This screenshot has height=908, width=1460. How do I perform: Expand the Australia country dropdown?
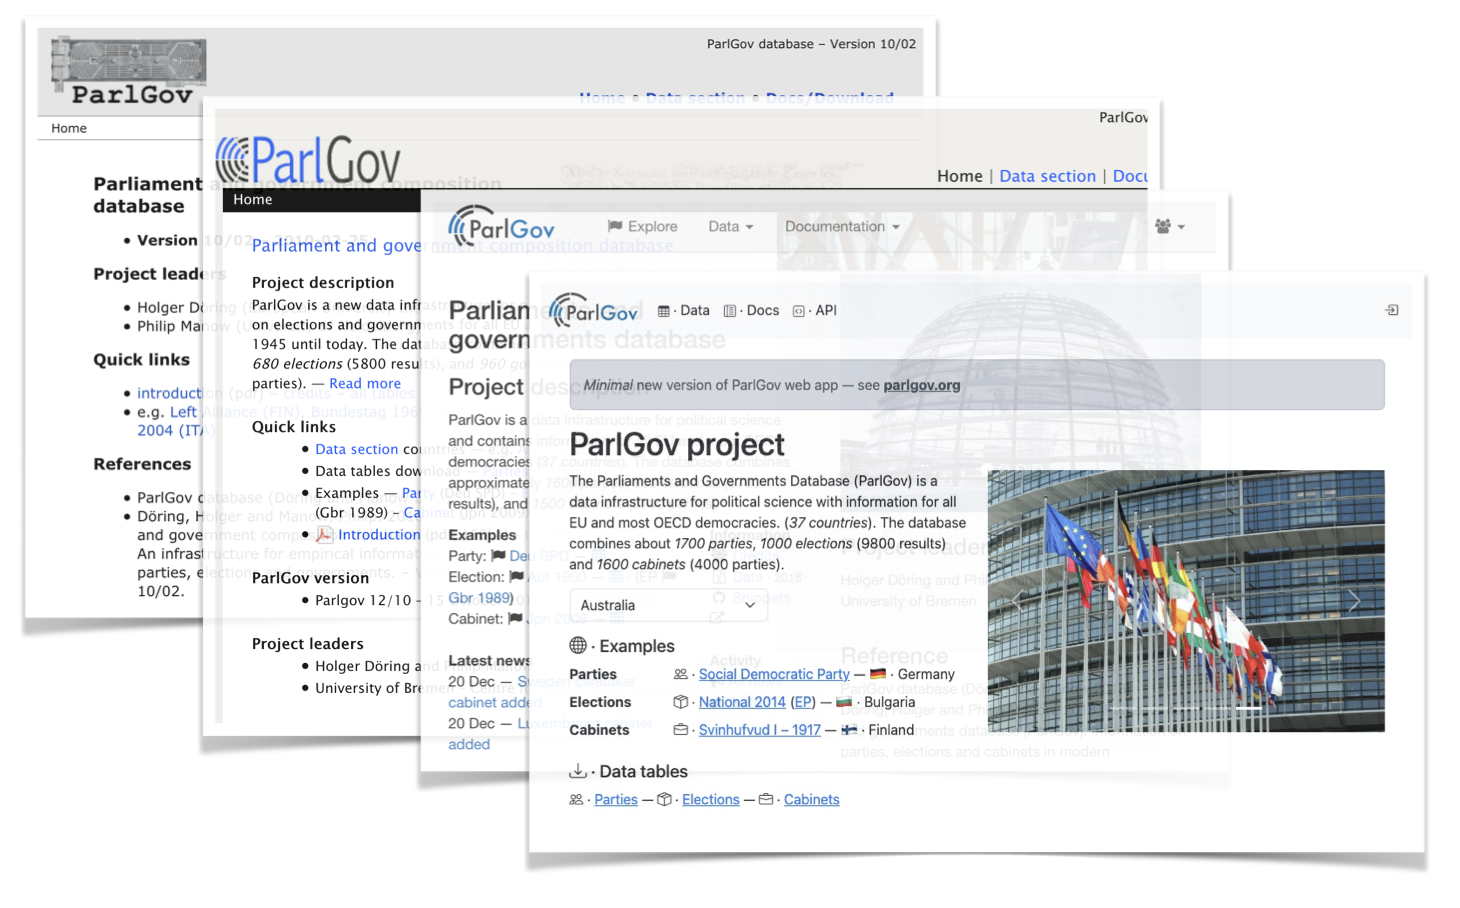coord(668,605)
